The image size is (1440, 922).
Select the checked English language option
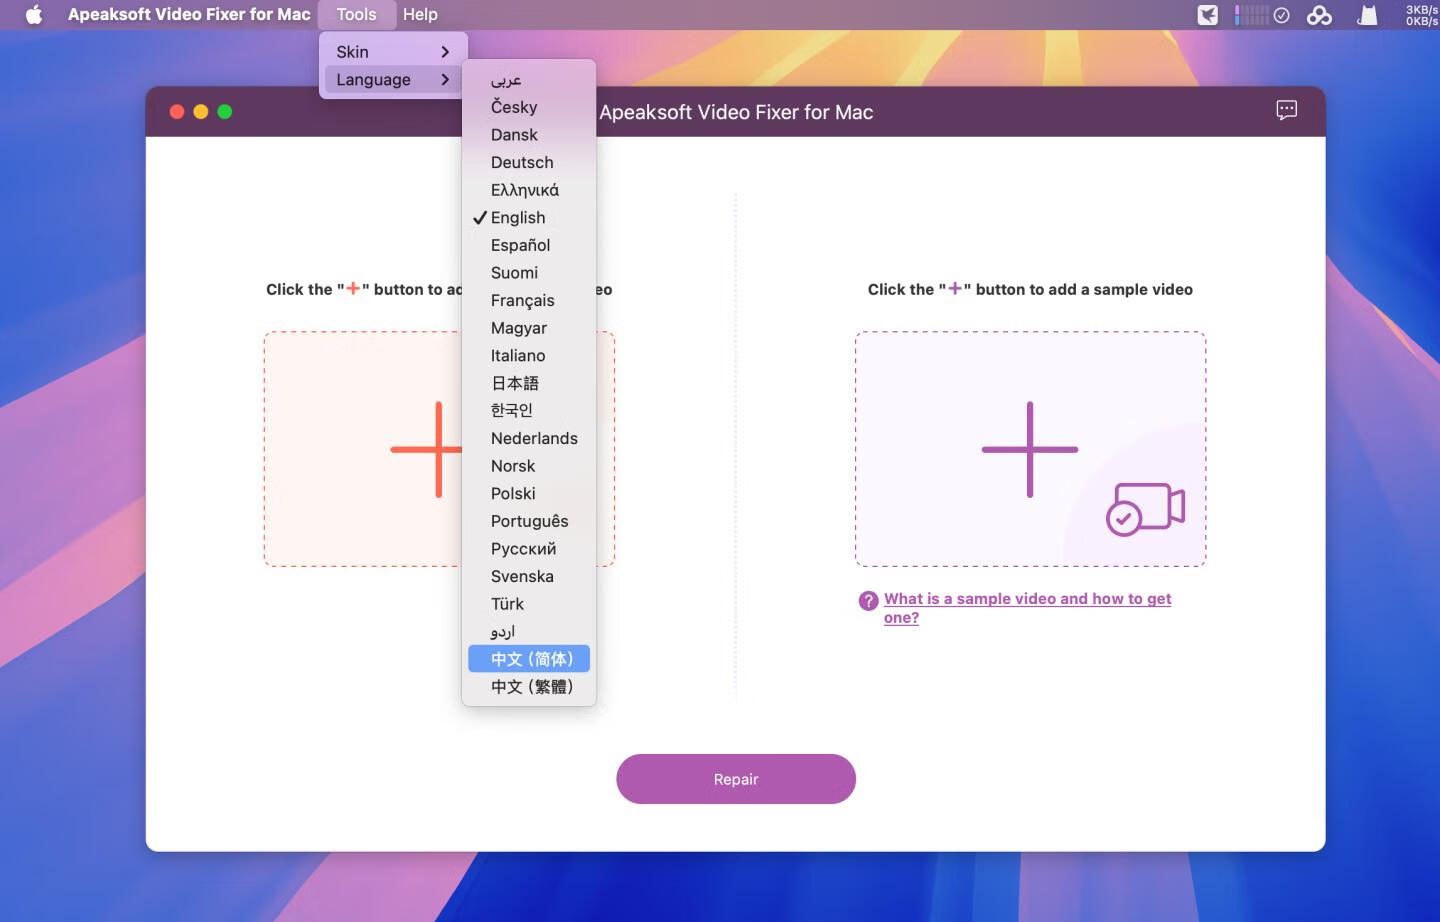coord(518,217)
